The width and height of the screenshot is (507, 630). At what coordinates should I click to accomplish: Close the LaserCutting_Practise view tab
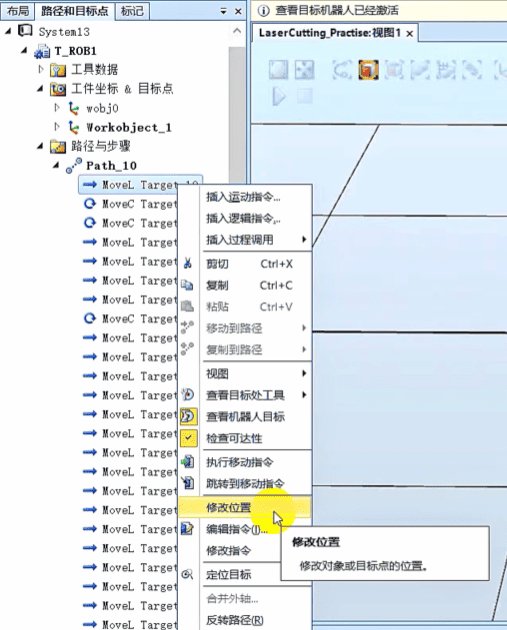pyautogui.click(x=409, y=34)
